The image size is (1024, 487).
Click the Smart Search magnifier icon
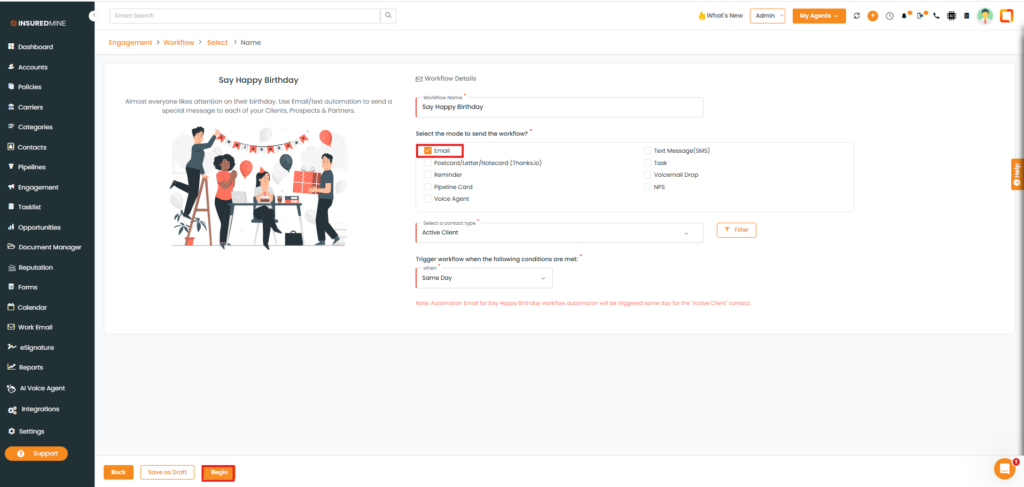(x=388, y=16)
